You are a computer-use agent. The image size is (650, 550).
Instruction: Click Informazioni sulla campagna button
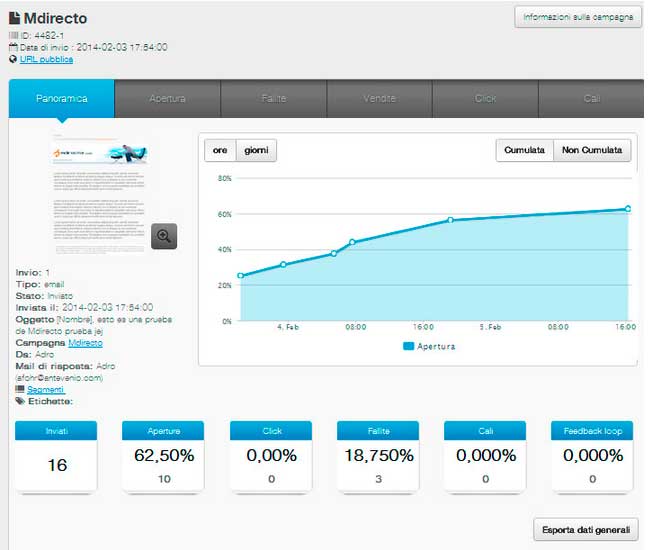(x=578, y=17)
